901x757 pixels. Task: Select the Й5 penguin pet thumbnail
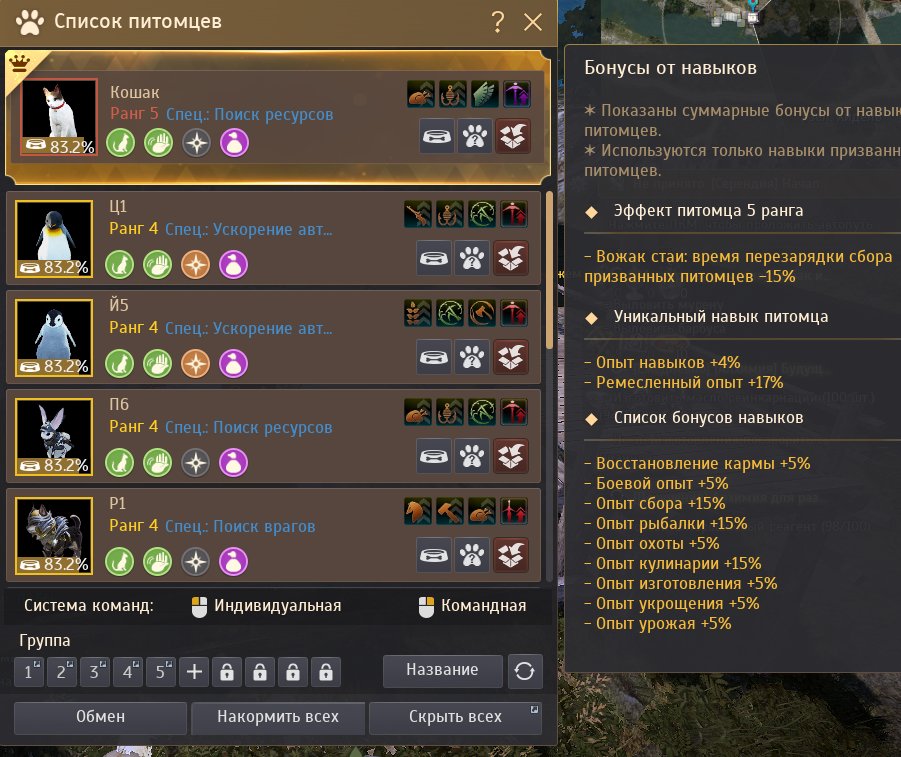54,337
